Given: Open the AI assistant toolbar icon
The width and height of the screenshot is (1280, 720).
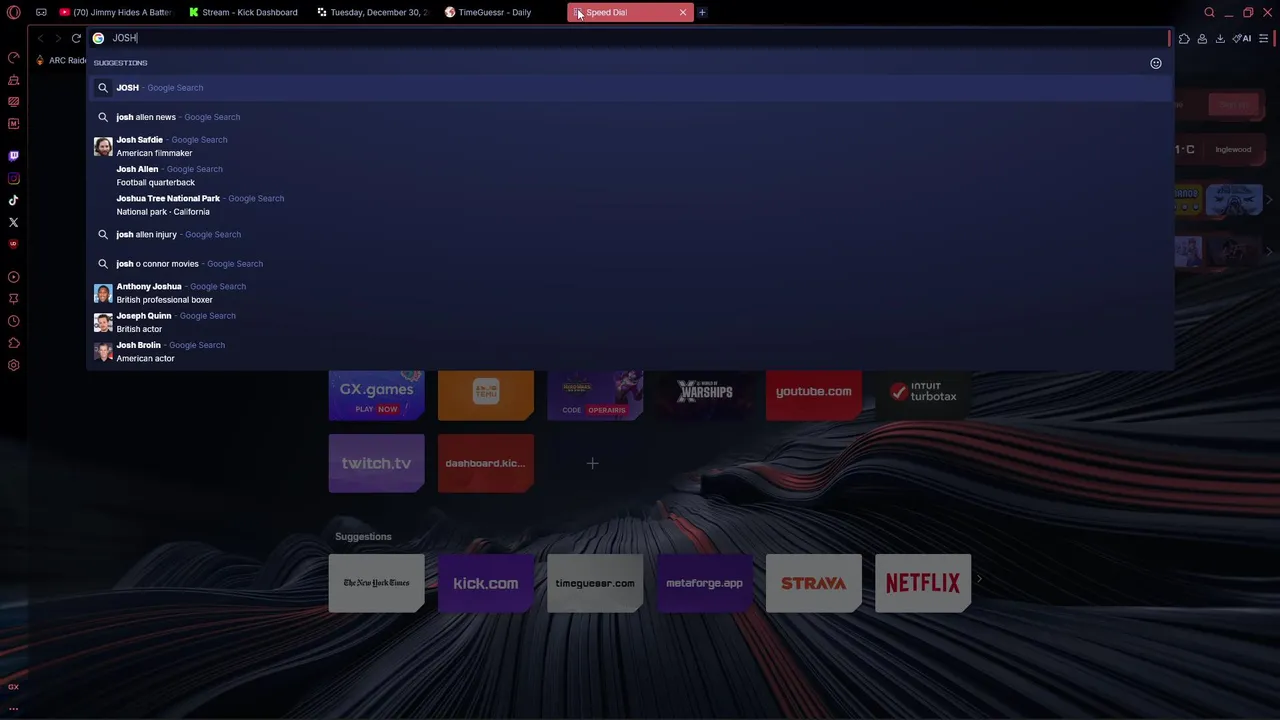Looking at the screenshot, I should pyautogui.click(x=1241, y=39).
